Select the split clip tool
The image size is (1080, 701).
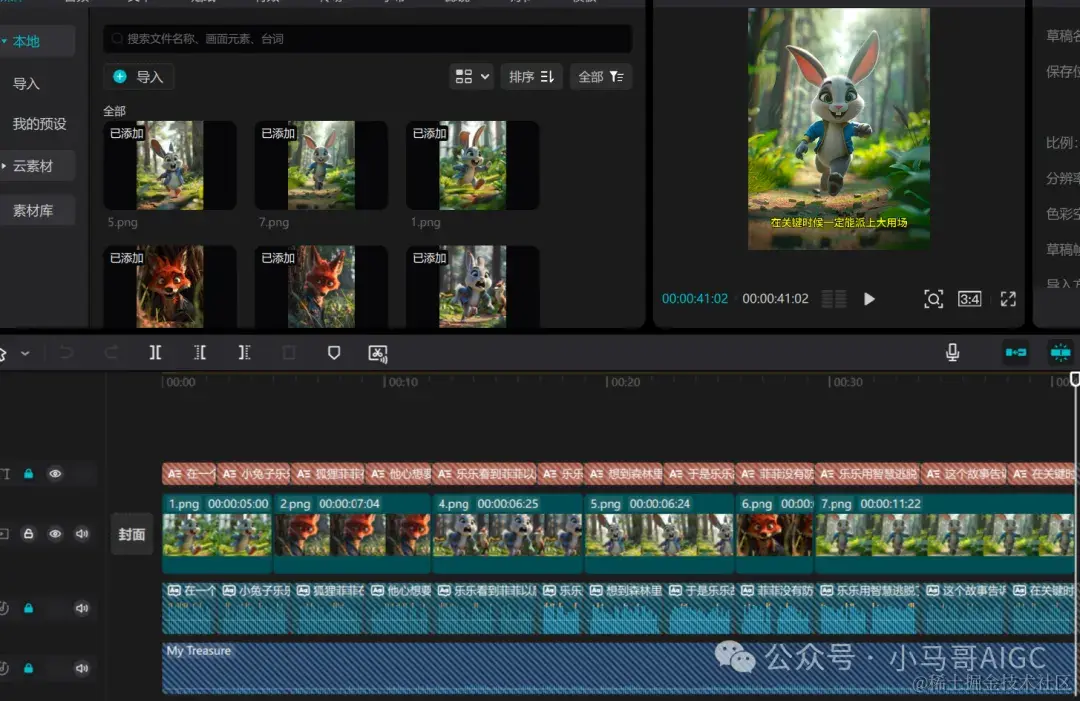coord(156,353)
